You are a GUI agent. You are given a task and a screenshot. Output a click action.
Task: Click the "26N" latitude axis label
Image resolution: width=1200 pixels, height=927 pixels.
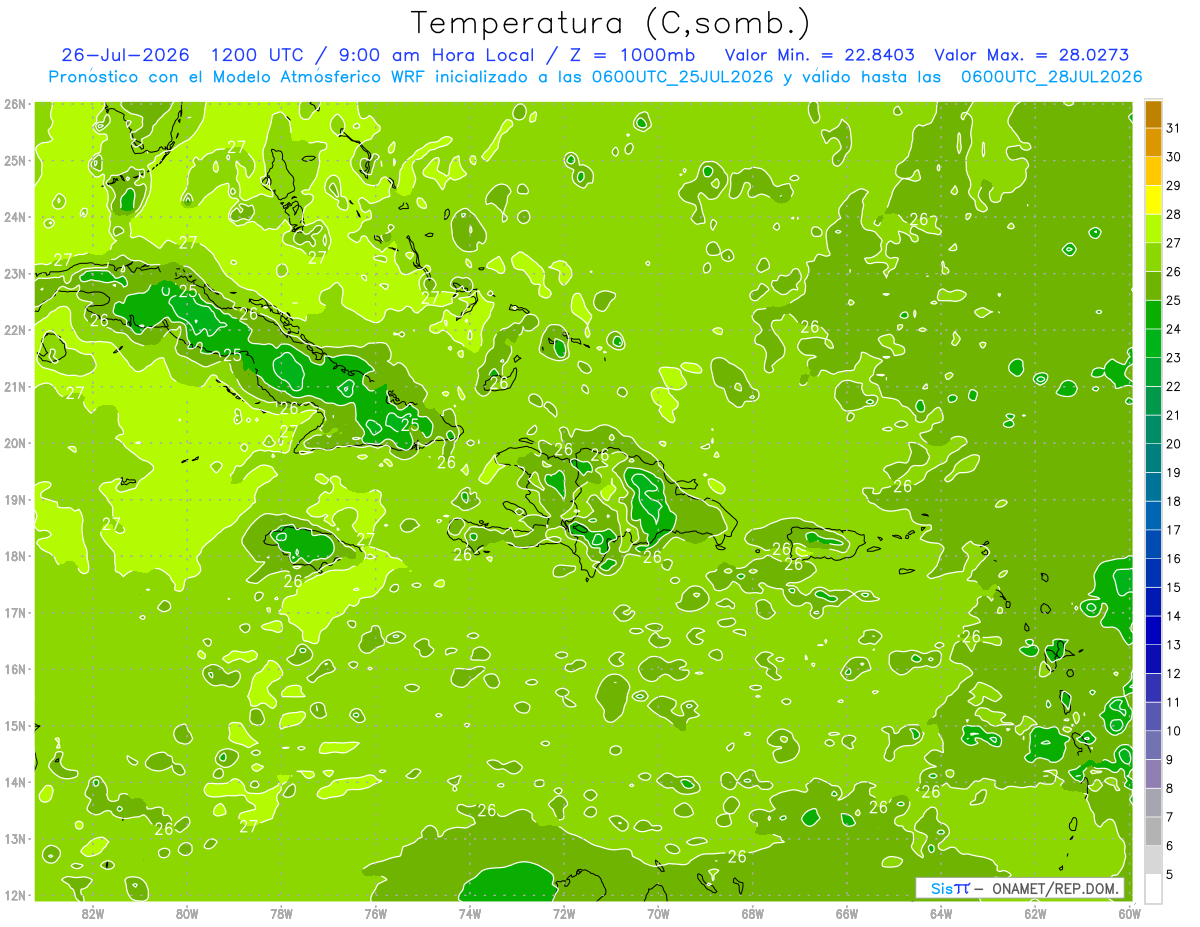click(15, 104)
